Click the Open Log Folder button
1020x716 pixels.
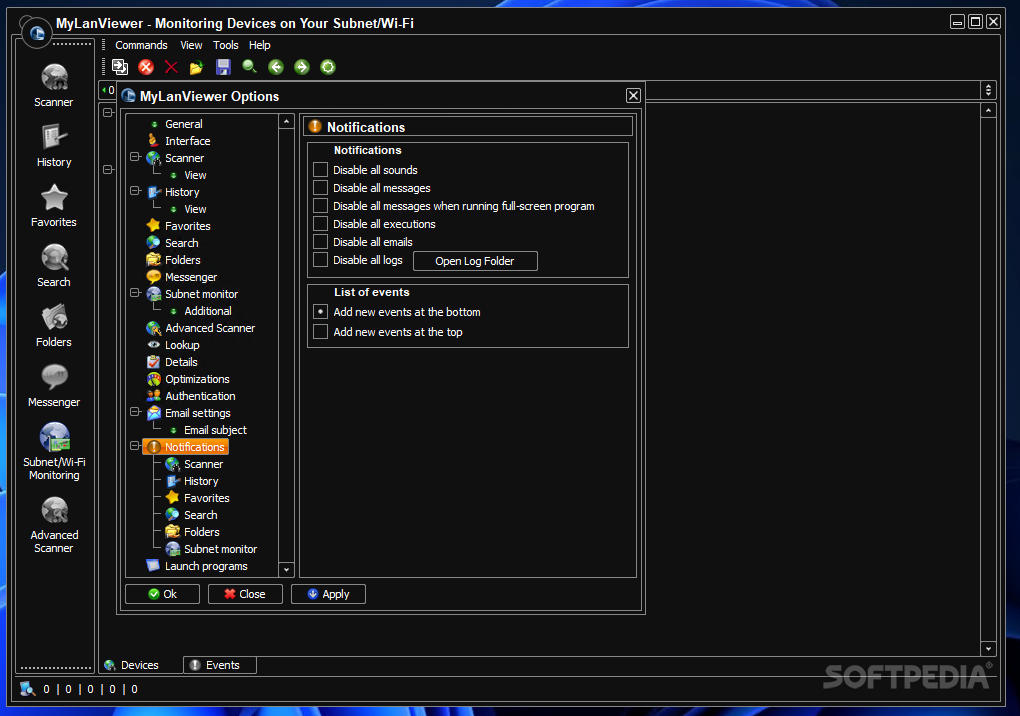coord(475,261)
